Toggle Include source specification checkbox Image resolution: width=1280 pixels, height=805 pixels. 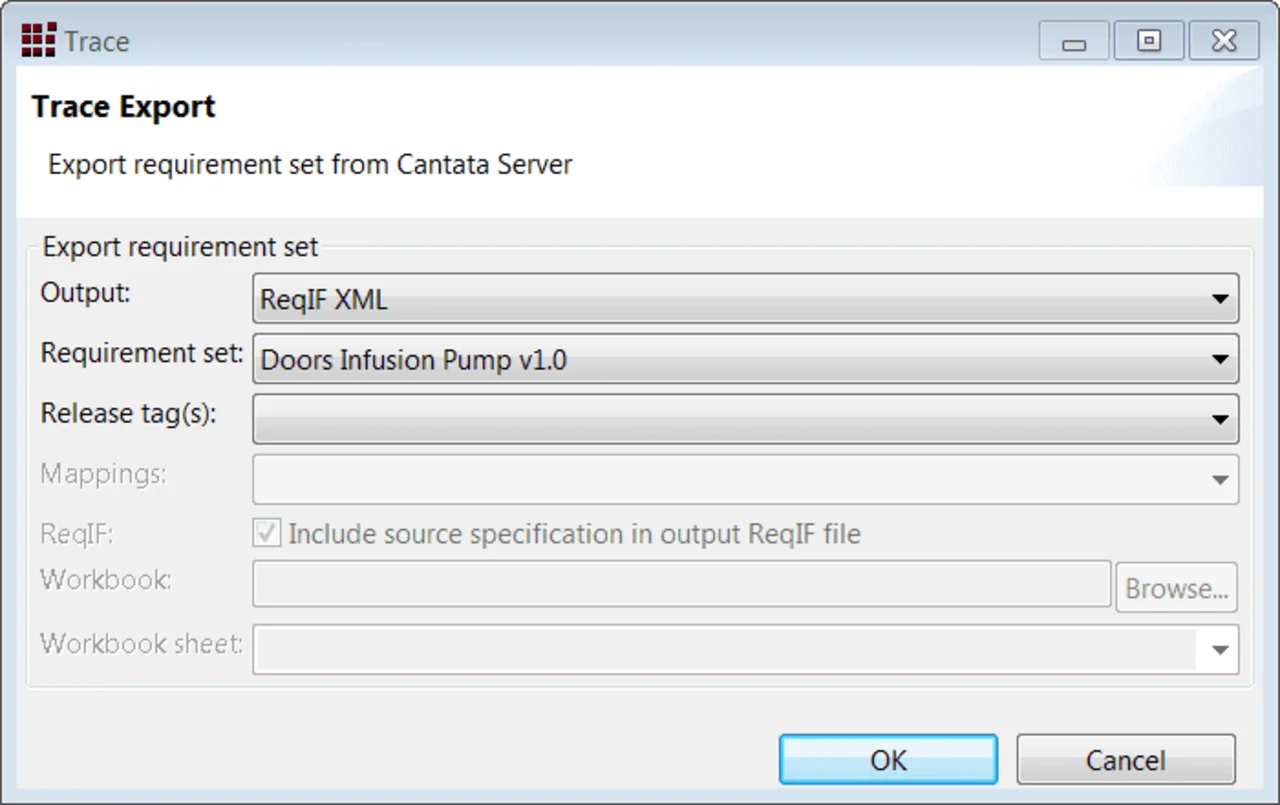(x=267, y=534)
